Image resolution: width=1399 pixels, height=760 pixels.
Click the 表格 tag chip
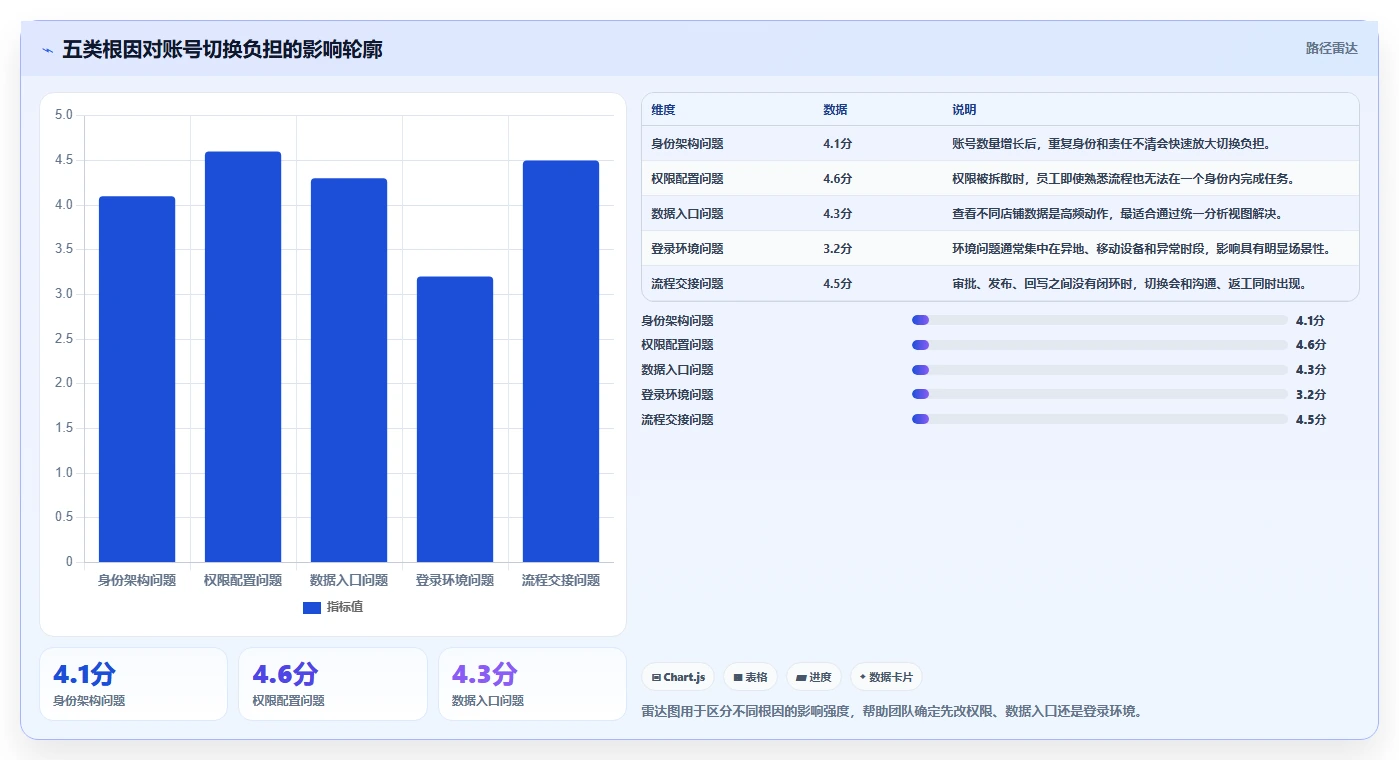point(750,677)
